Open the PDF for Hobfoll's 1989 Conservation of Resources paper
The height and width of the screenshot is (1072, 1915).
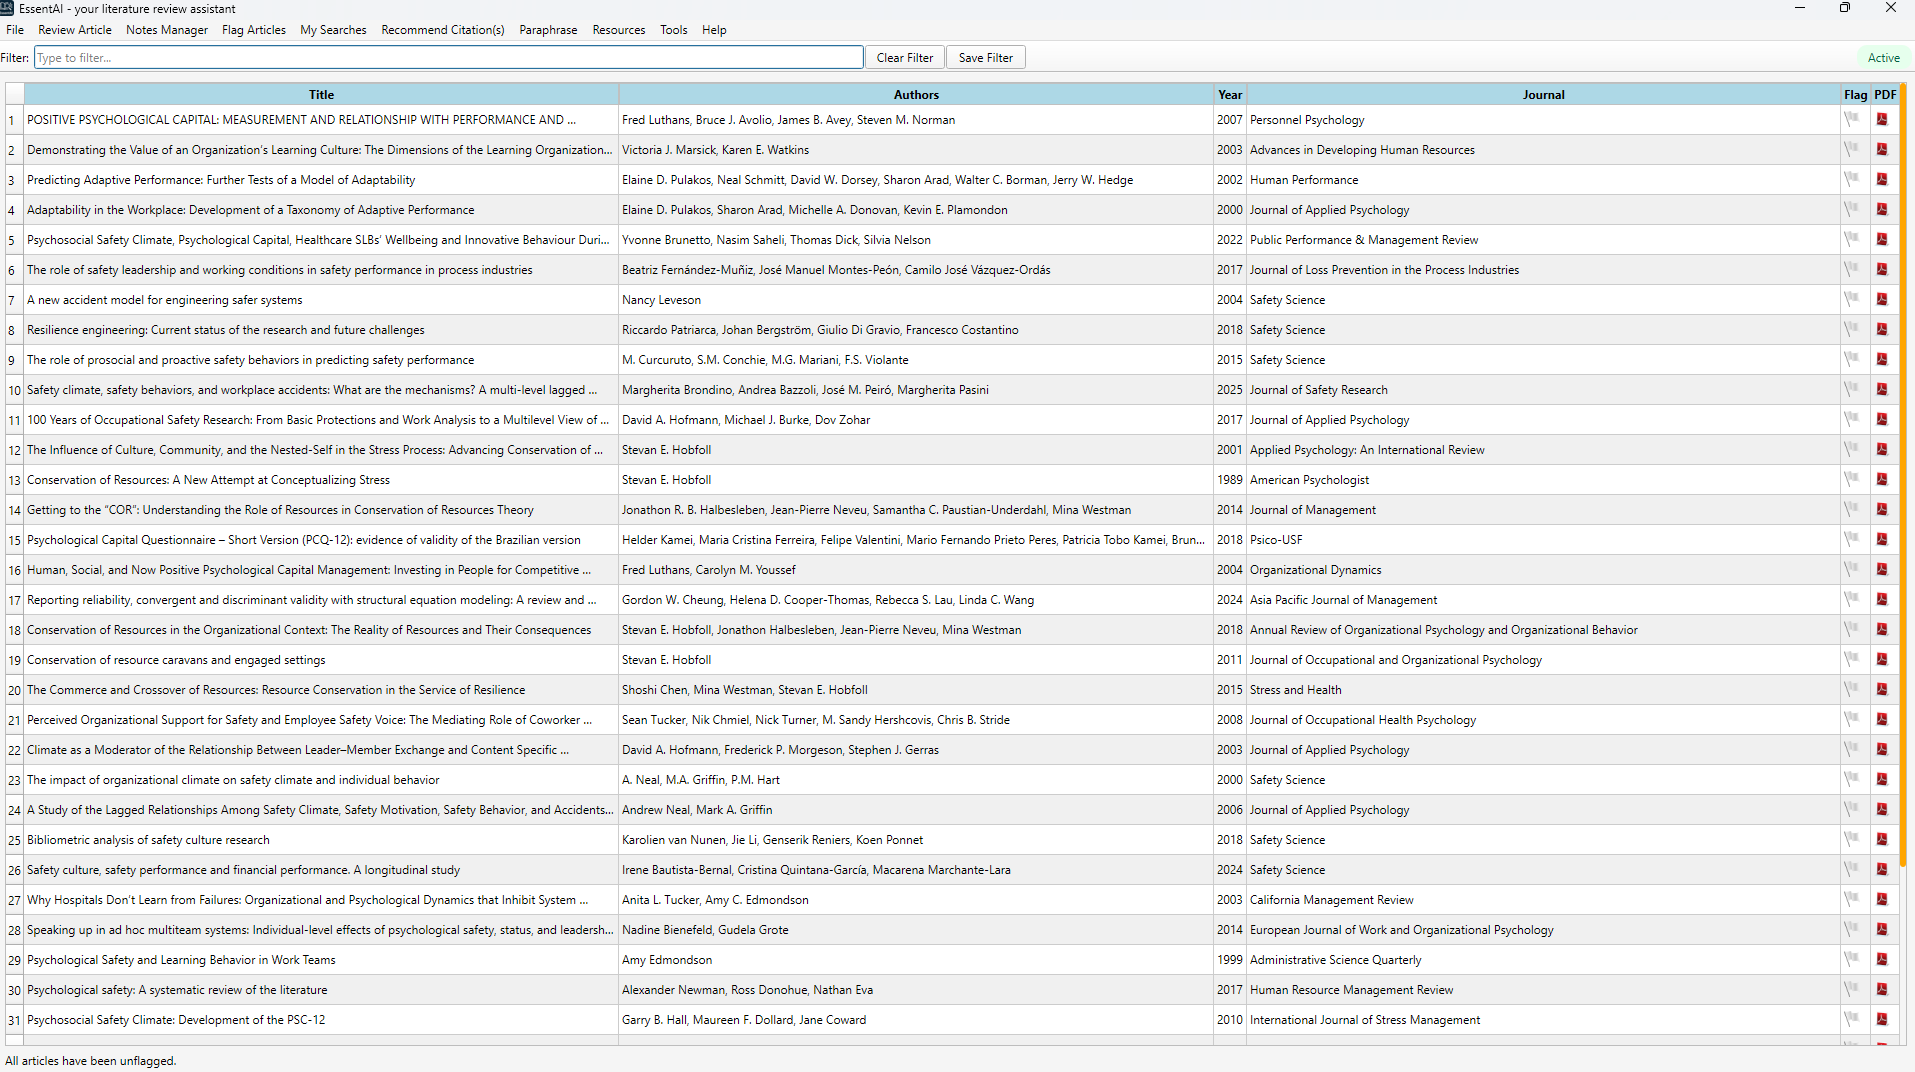pyautogui.click(x=1883, y=479)
